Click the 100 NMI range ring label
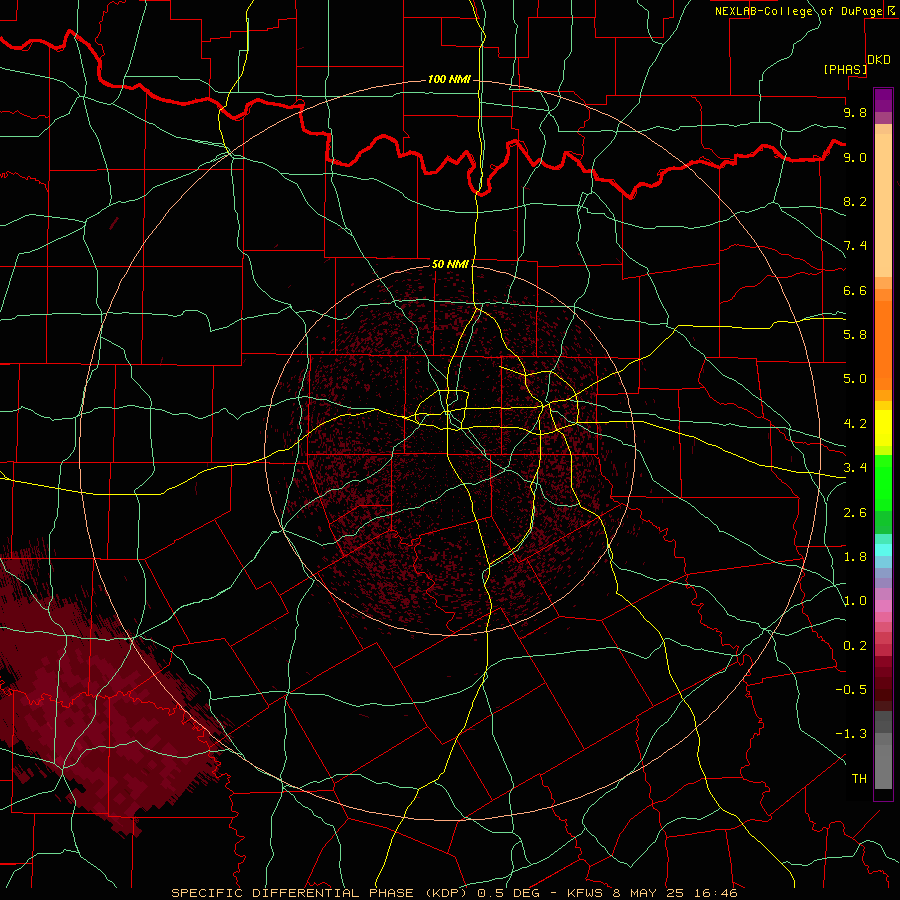Image resolution: width=900 pixels, height=900 pixels. 449,79
